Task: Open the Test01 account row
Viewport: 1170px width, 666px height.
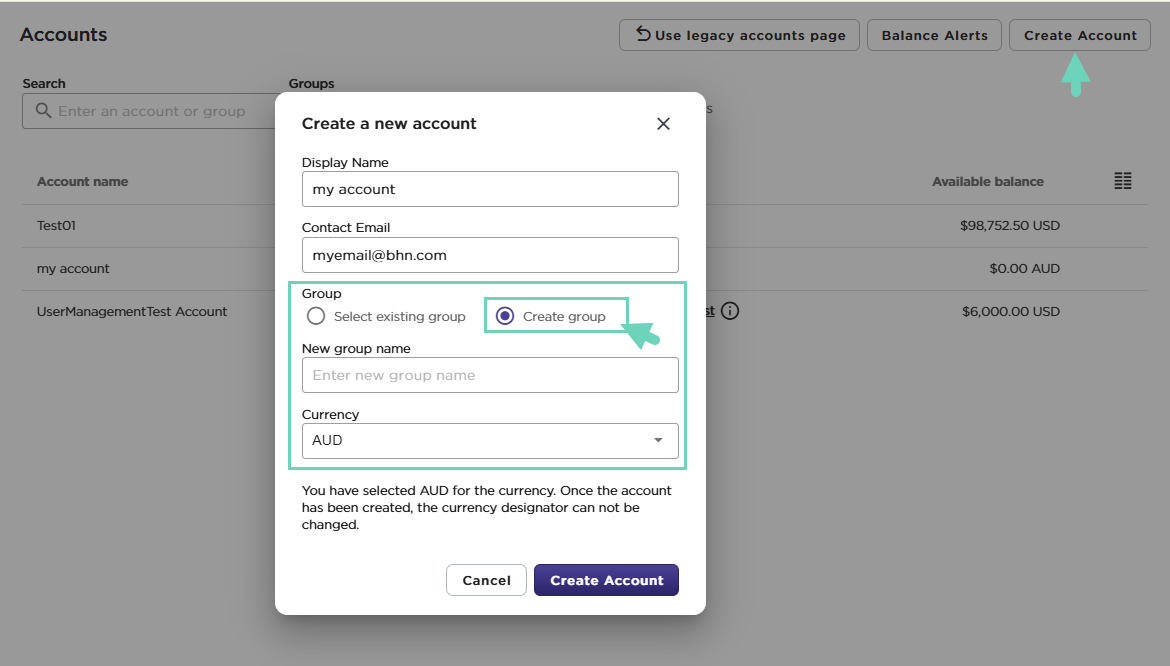Action: (x=57, y=226)
